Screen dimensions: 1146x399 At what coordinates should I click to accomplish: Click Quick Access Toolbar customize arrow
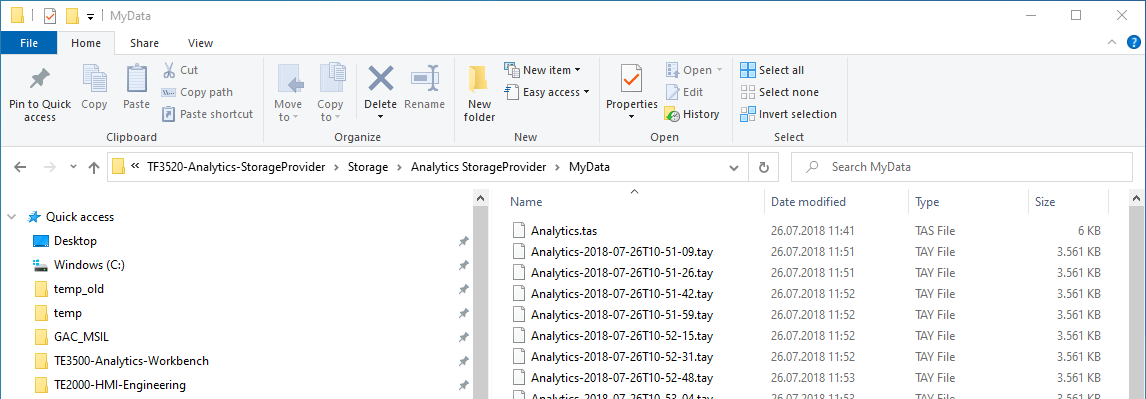click(x=90, y=16)
